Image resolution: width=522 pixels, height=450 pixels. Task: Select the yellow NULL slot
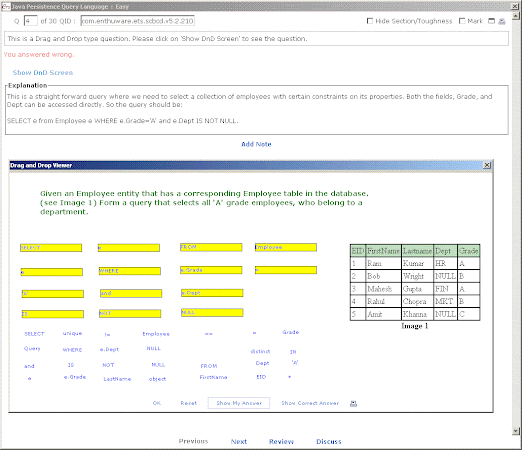pos(212,313)
